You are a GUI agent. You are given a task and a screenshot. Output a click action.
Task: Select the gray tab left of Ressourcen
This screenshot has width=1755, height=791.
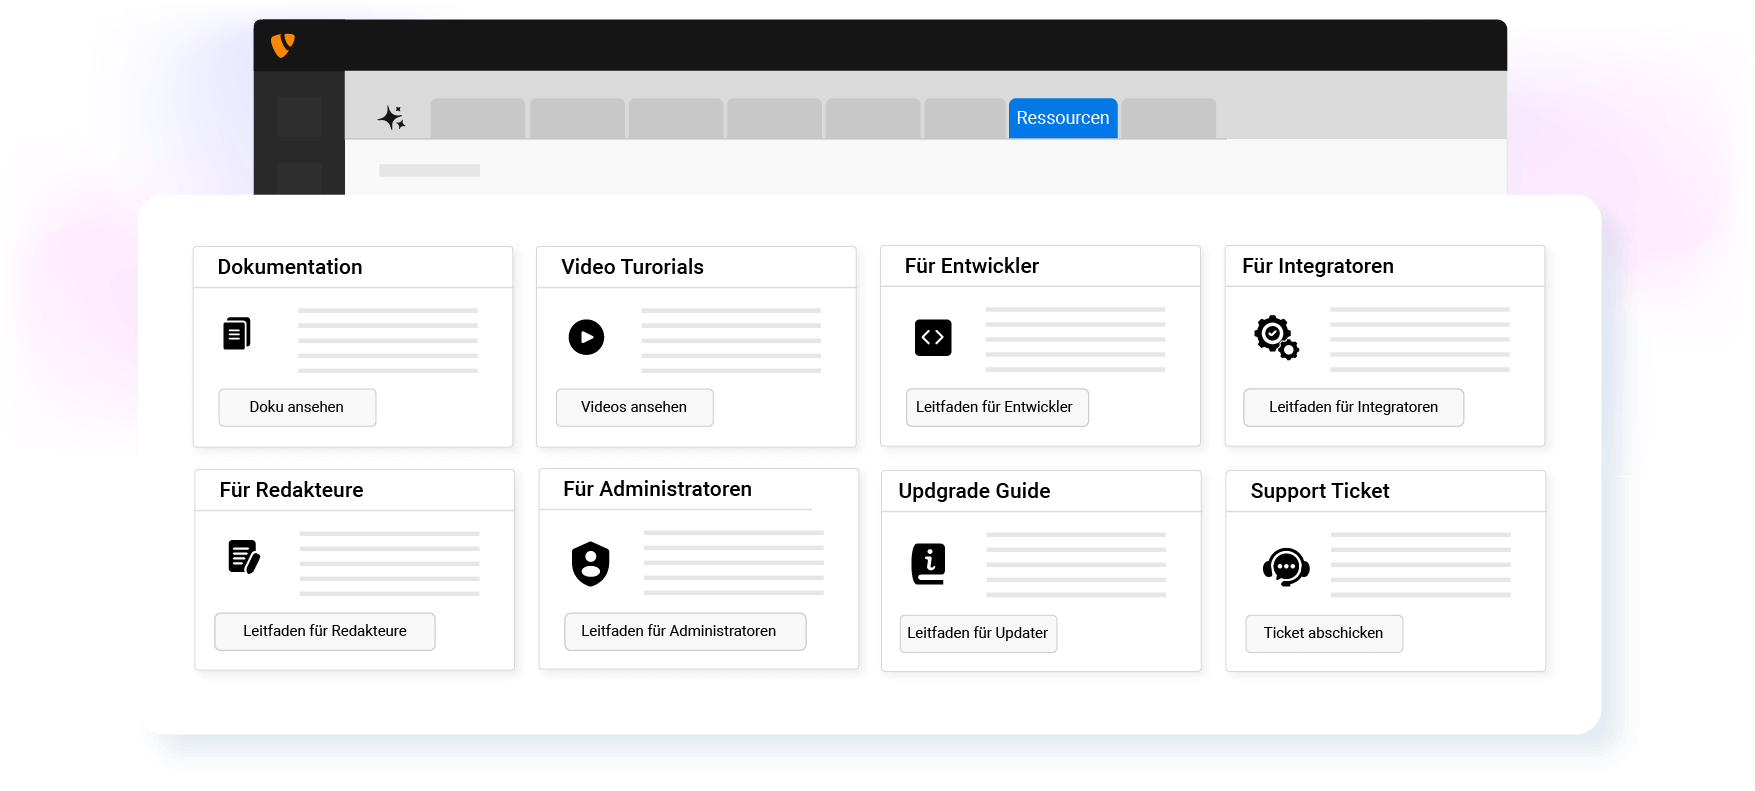tap(965, 118)
